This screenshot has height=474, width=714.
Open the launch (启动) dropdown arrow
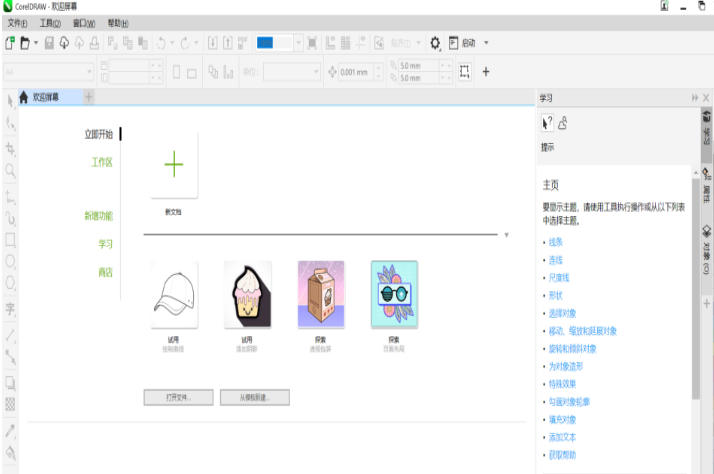(x=486, y=43)
